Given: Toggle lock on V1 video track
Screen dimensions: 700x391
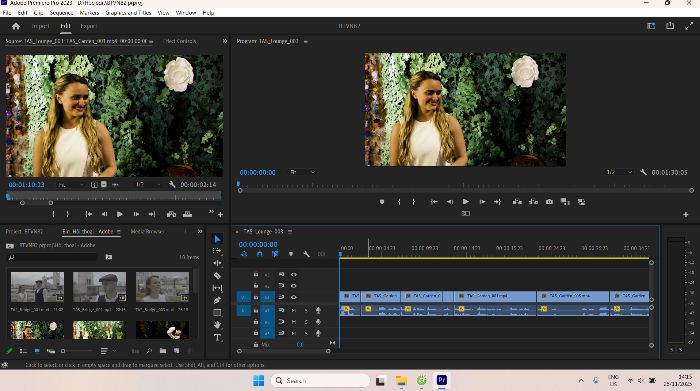Looking at the screenshot, I should [x=256, y=297].
